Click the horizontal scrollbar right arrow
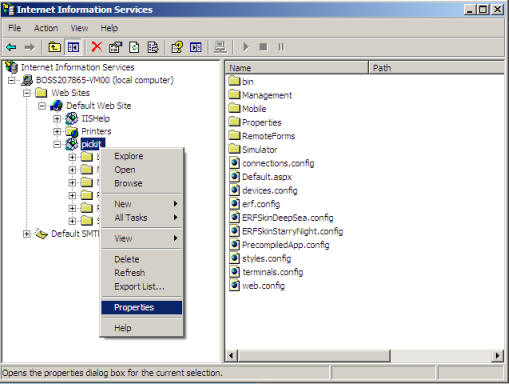 coord(497,356)
